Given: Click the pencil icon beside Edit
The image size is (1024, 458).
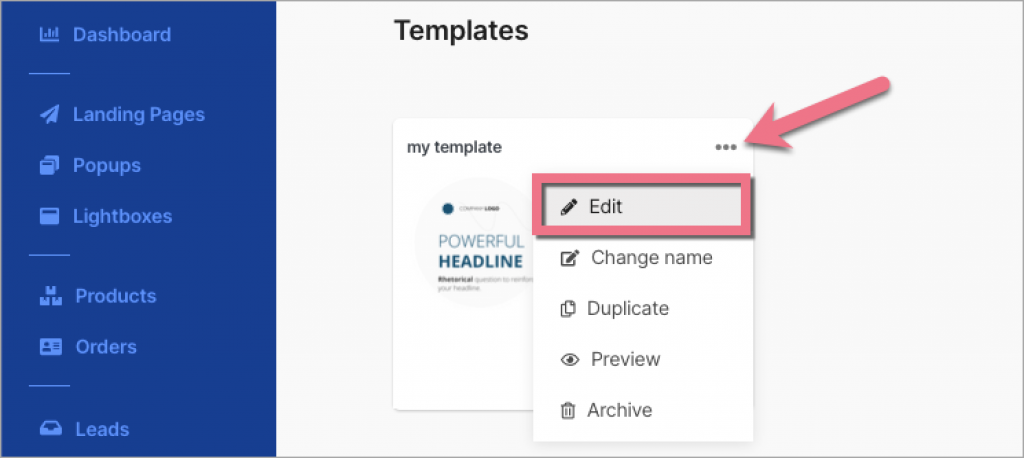Looking at the screenshot, I should [570, 207].
